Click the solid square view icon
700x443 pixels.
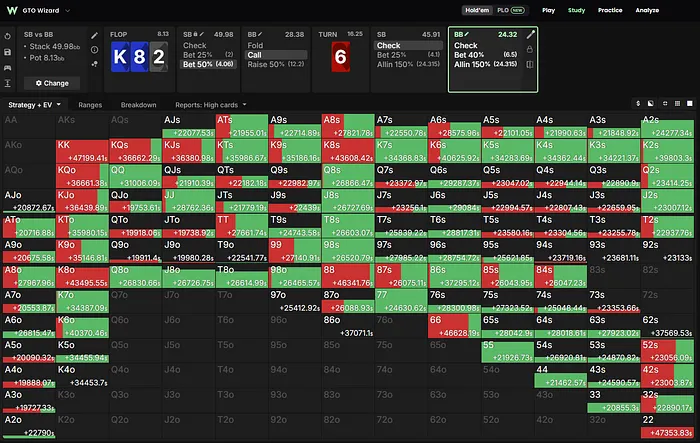[690, 104]
